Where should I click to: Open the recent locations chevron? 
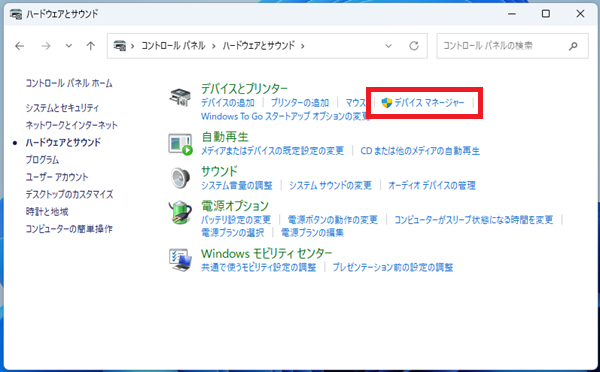pos(68,46)
